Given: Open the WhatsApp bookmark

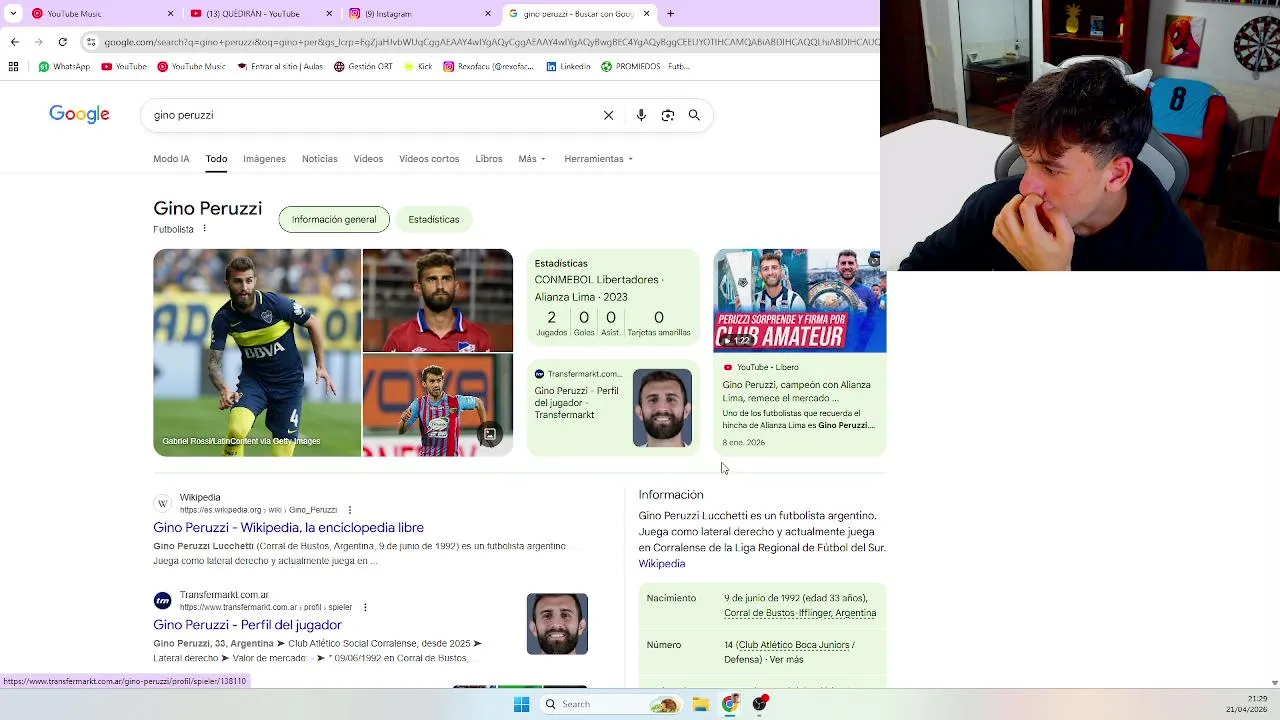Looking at the screenshot, I should click(64, 67).
